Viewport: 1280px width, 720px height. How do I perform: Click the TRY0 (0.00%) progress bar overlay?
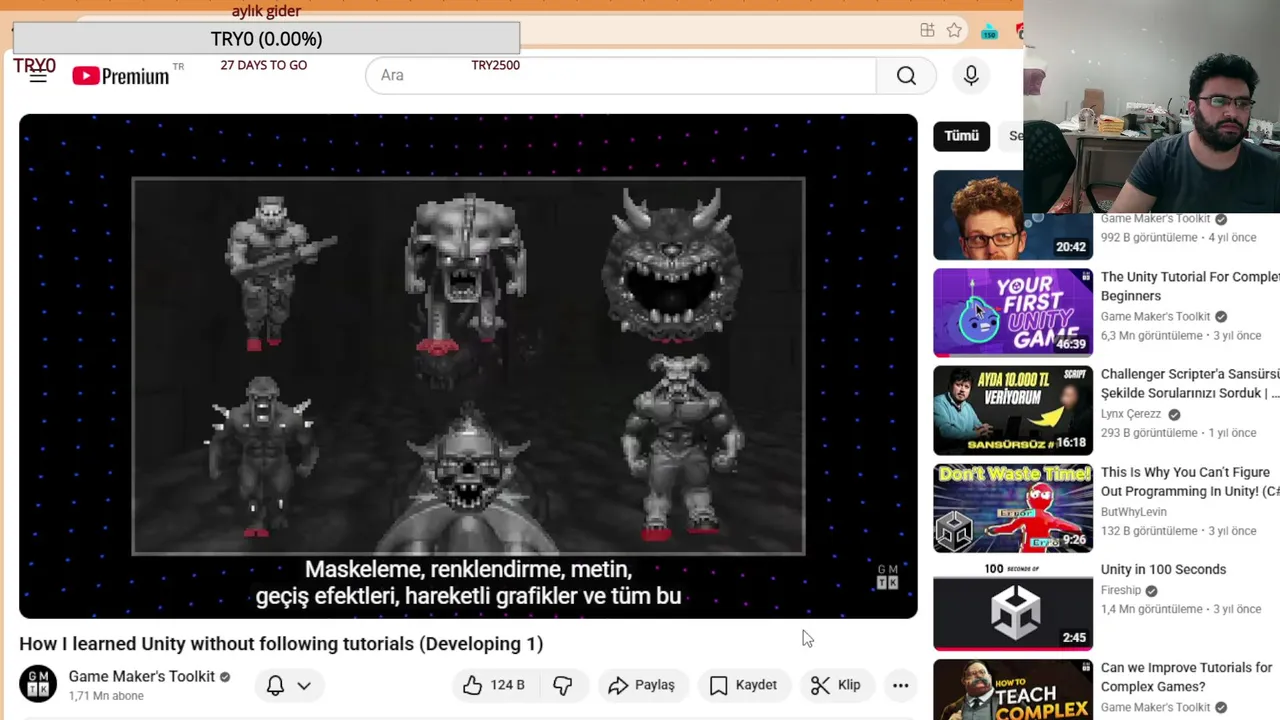click(266, 39)
